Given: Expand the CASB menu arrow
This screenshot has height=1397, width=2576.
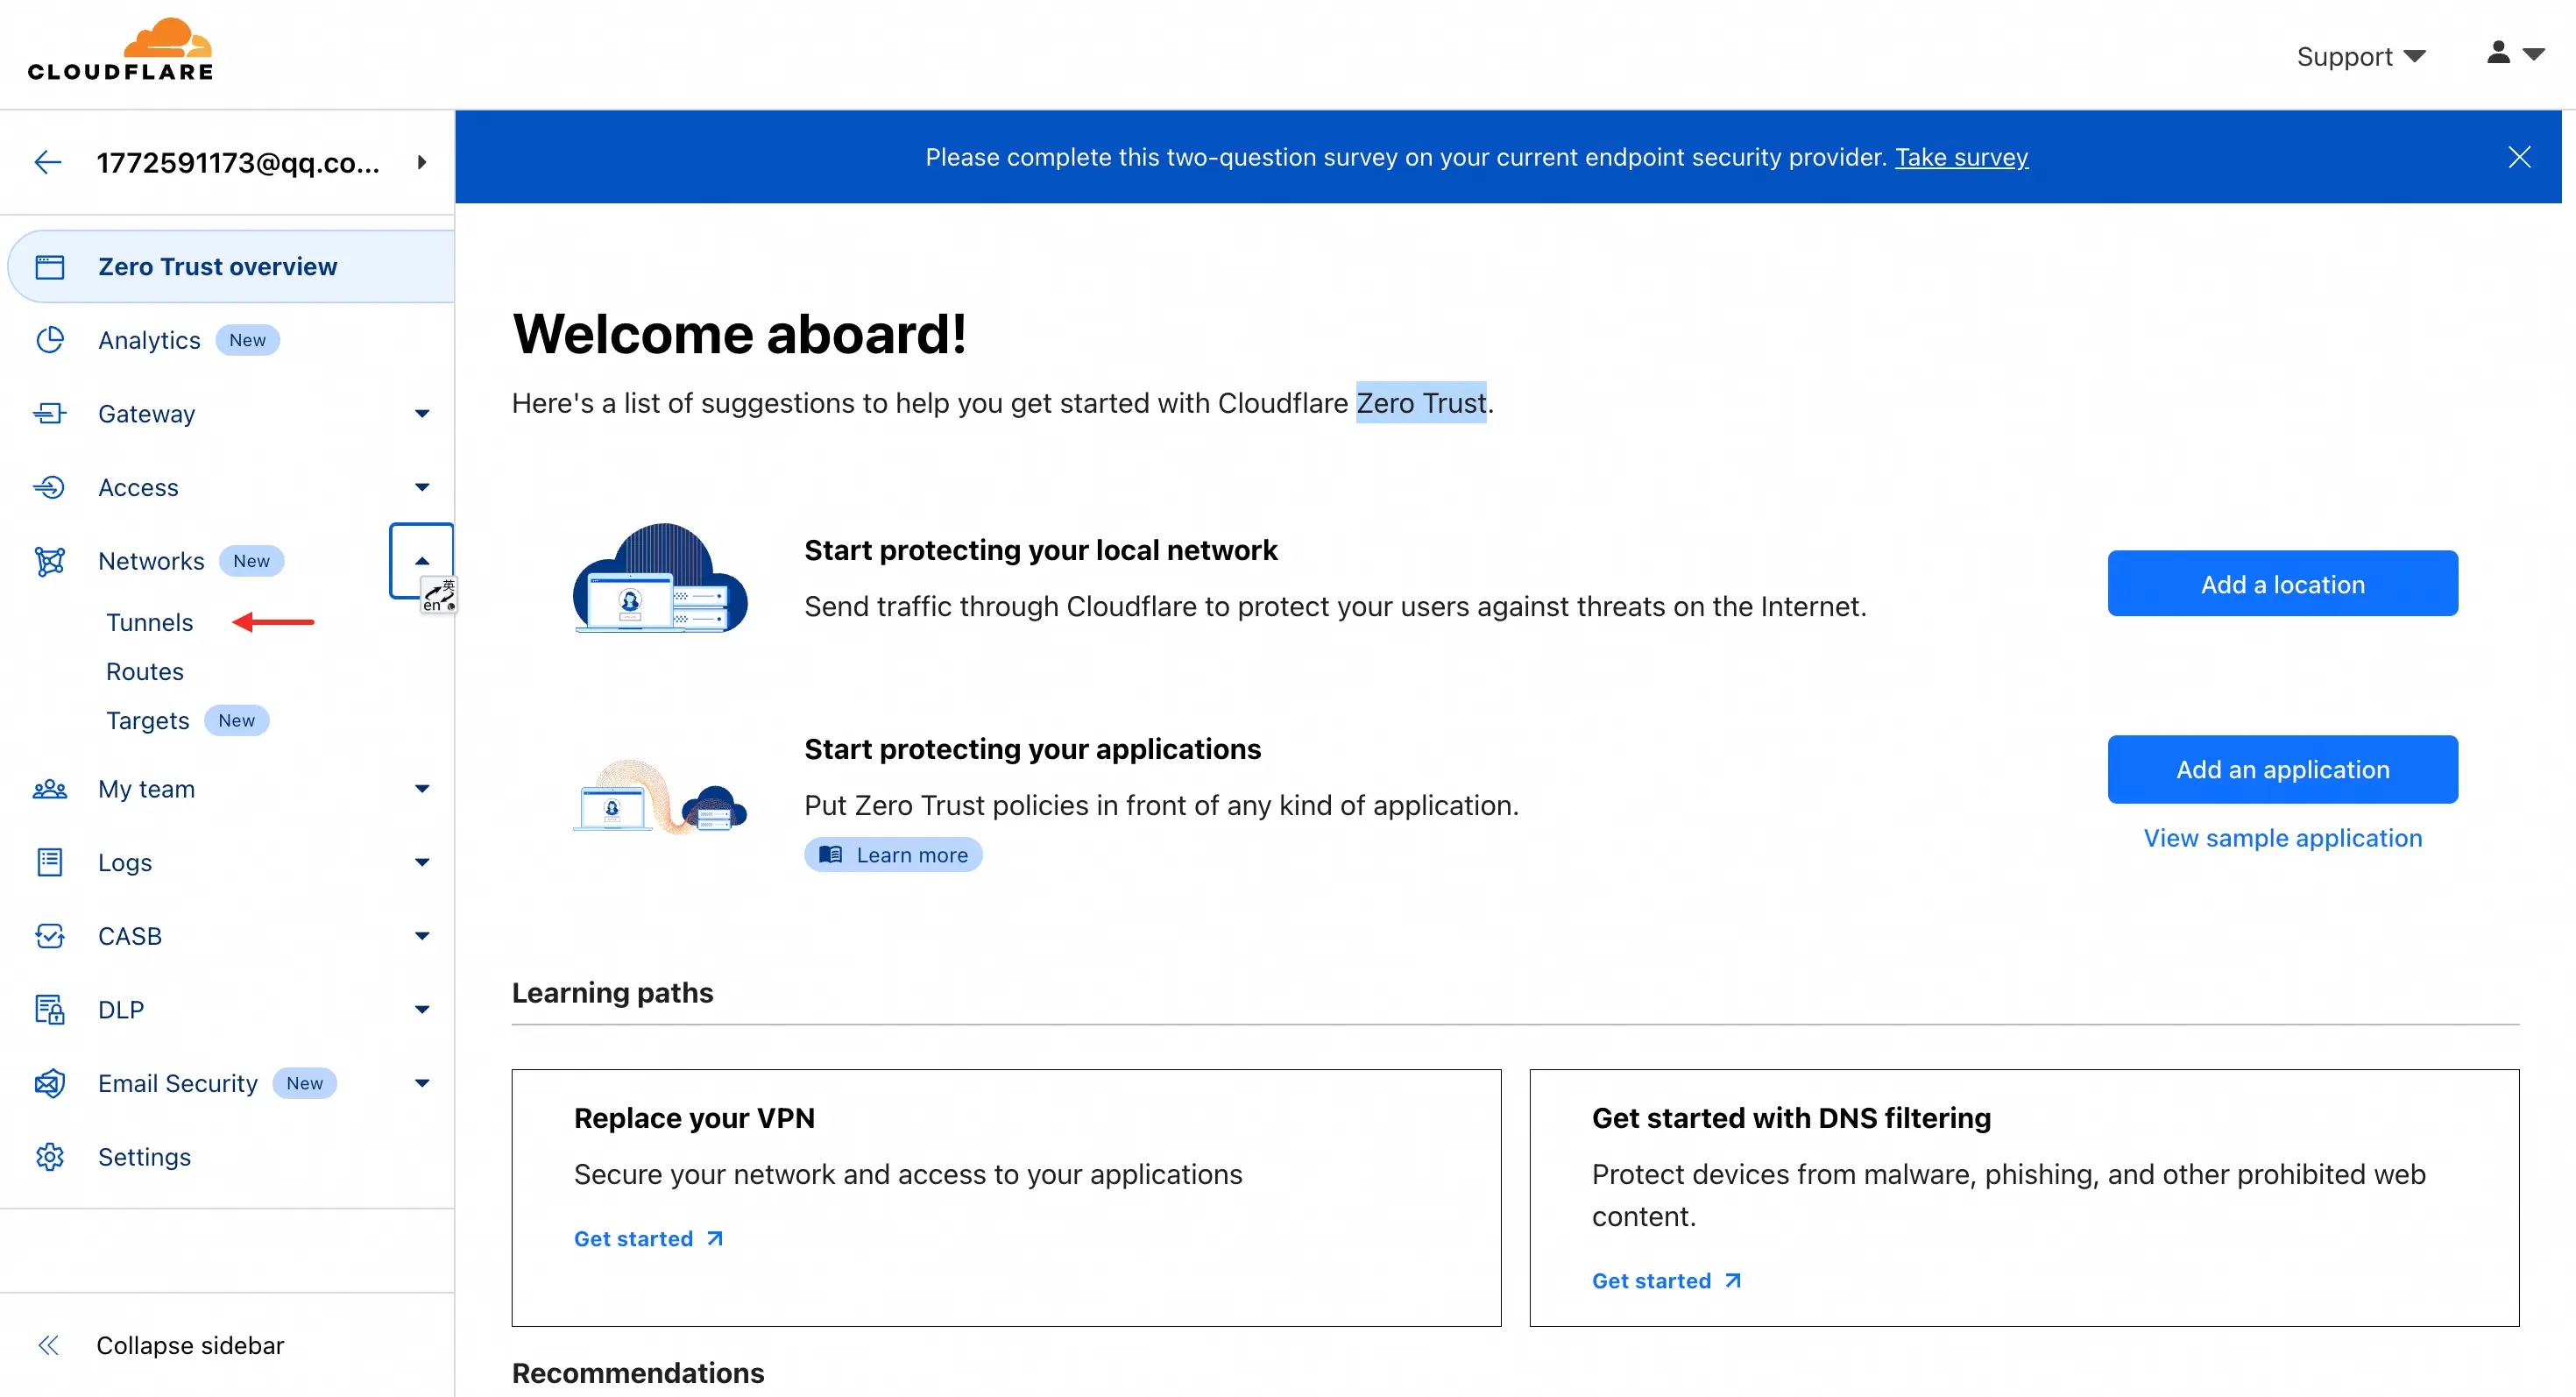Looking at the screenshot, I should click(x=422, y=936).
